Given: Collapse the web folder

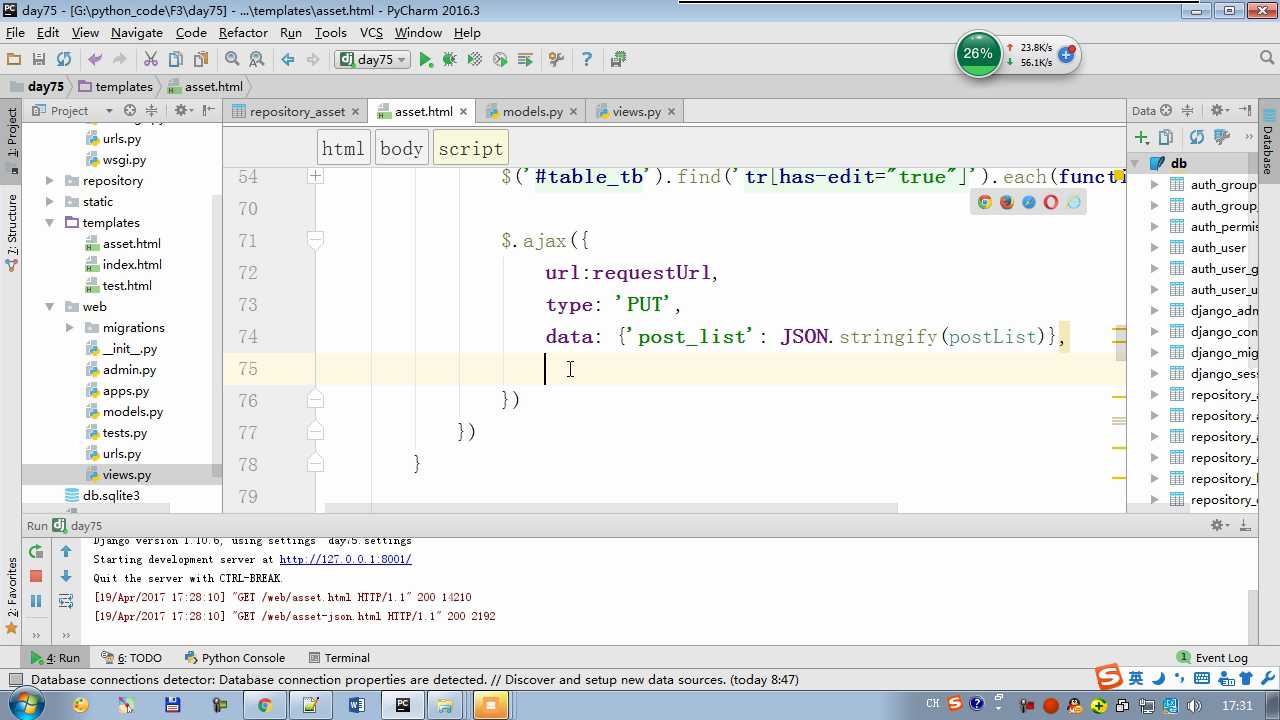Looking at the screenshot, I should click(x=50, y=307).
